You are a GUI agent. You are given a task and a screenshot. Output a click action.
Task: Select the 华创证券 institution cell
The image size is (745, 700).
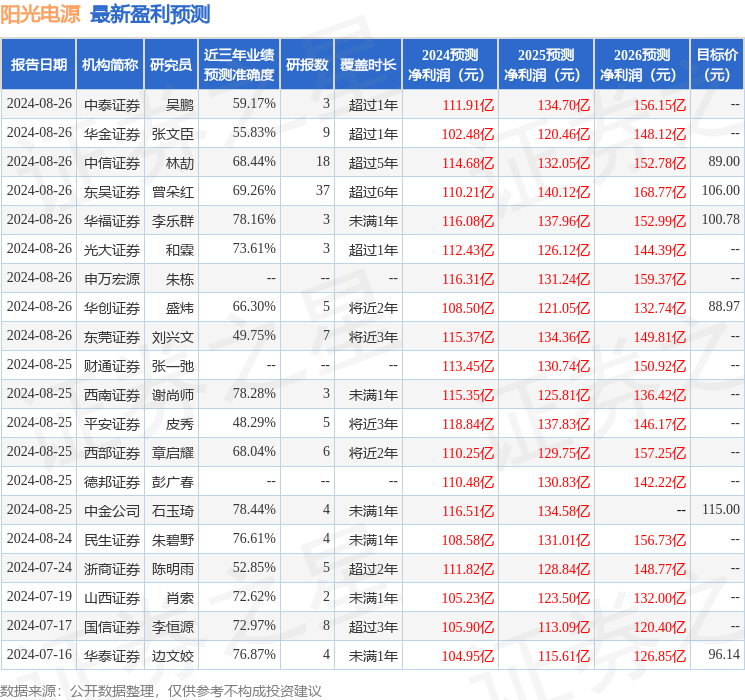pyautogui.click(x=112, y=307)
